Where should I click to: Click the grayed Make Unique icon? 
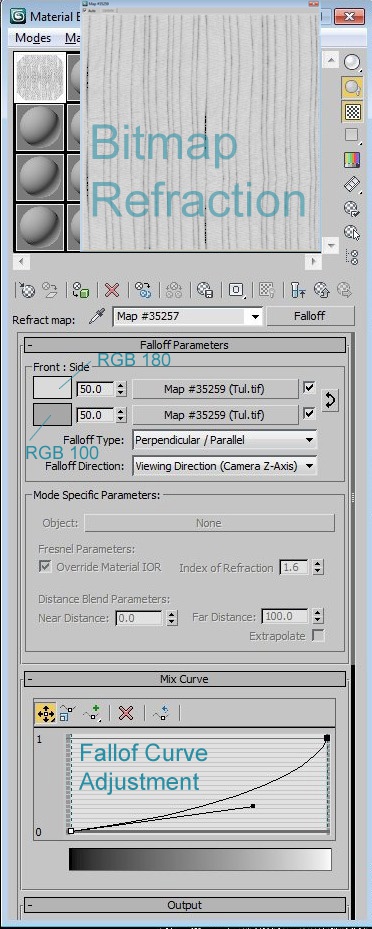pos(174,290)
